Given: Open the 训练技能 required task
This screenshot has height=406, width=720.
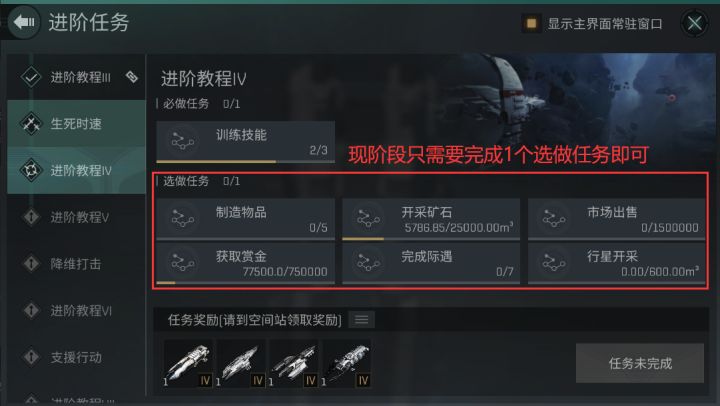Looking at the screenshot, I should (245, 142).
